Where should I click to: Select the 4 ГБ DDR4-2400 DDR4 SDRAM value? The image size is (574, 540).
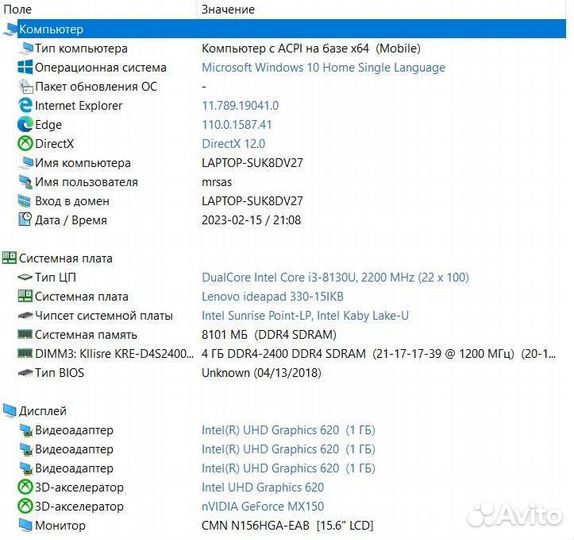pyautogui.click(x=379, y=354)
